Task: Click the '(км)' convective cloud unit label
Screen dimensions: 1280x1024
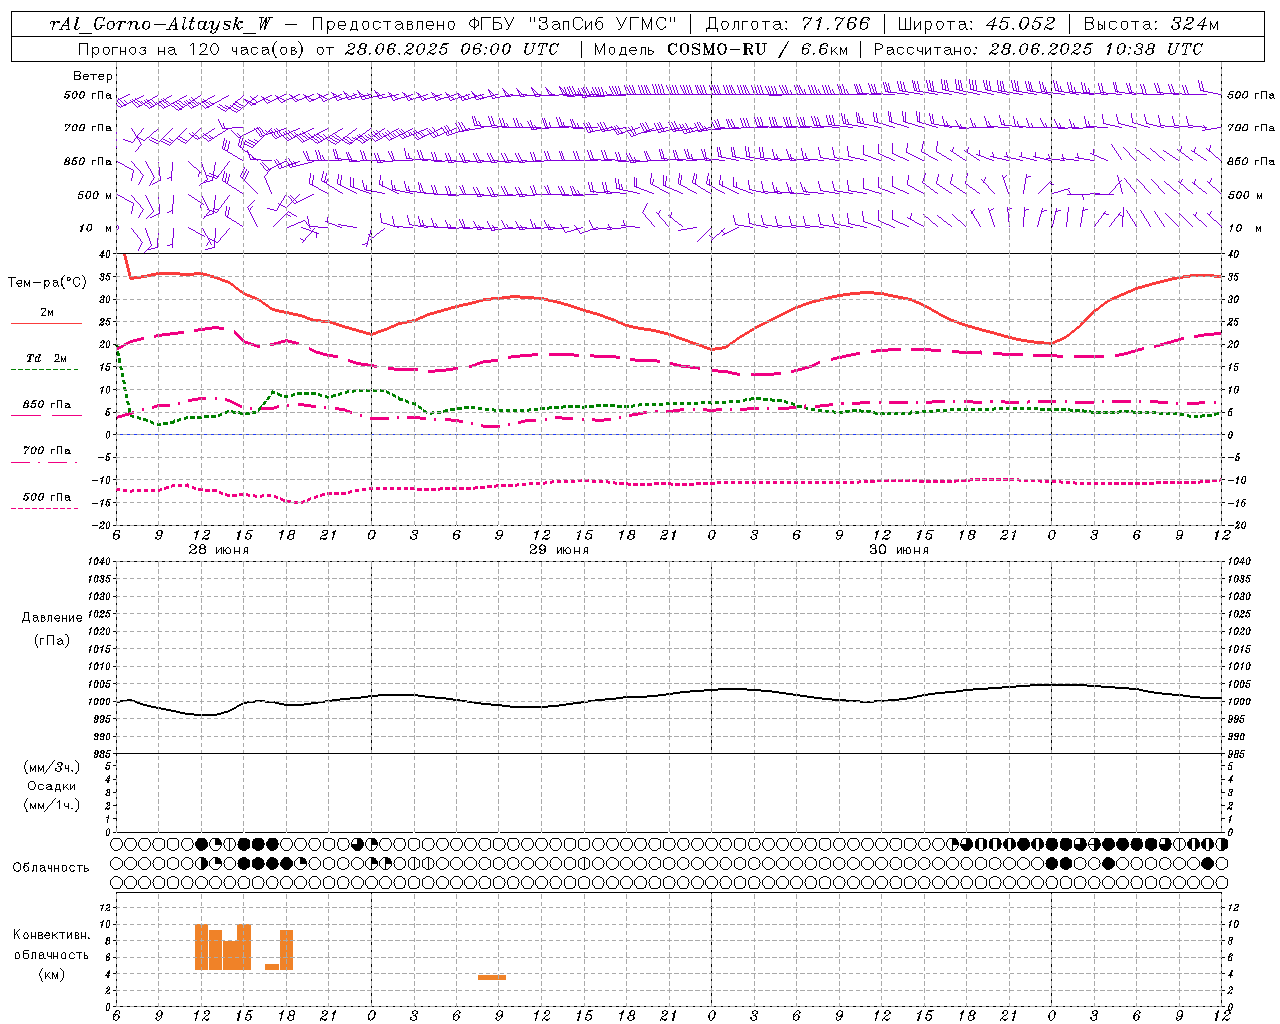Action: [51, 974]
